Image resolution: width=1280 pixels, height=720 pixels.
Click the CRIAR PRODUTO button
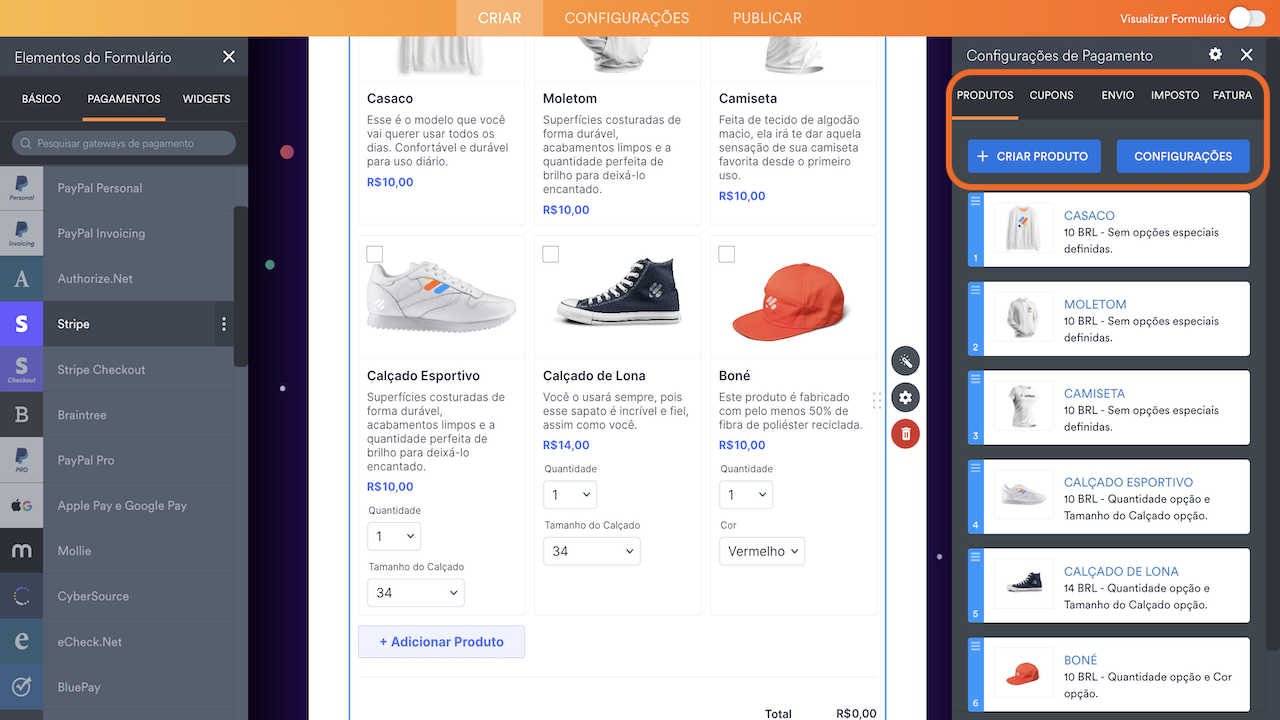(1034, 156)
